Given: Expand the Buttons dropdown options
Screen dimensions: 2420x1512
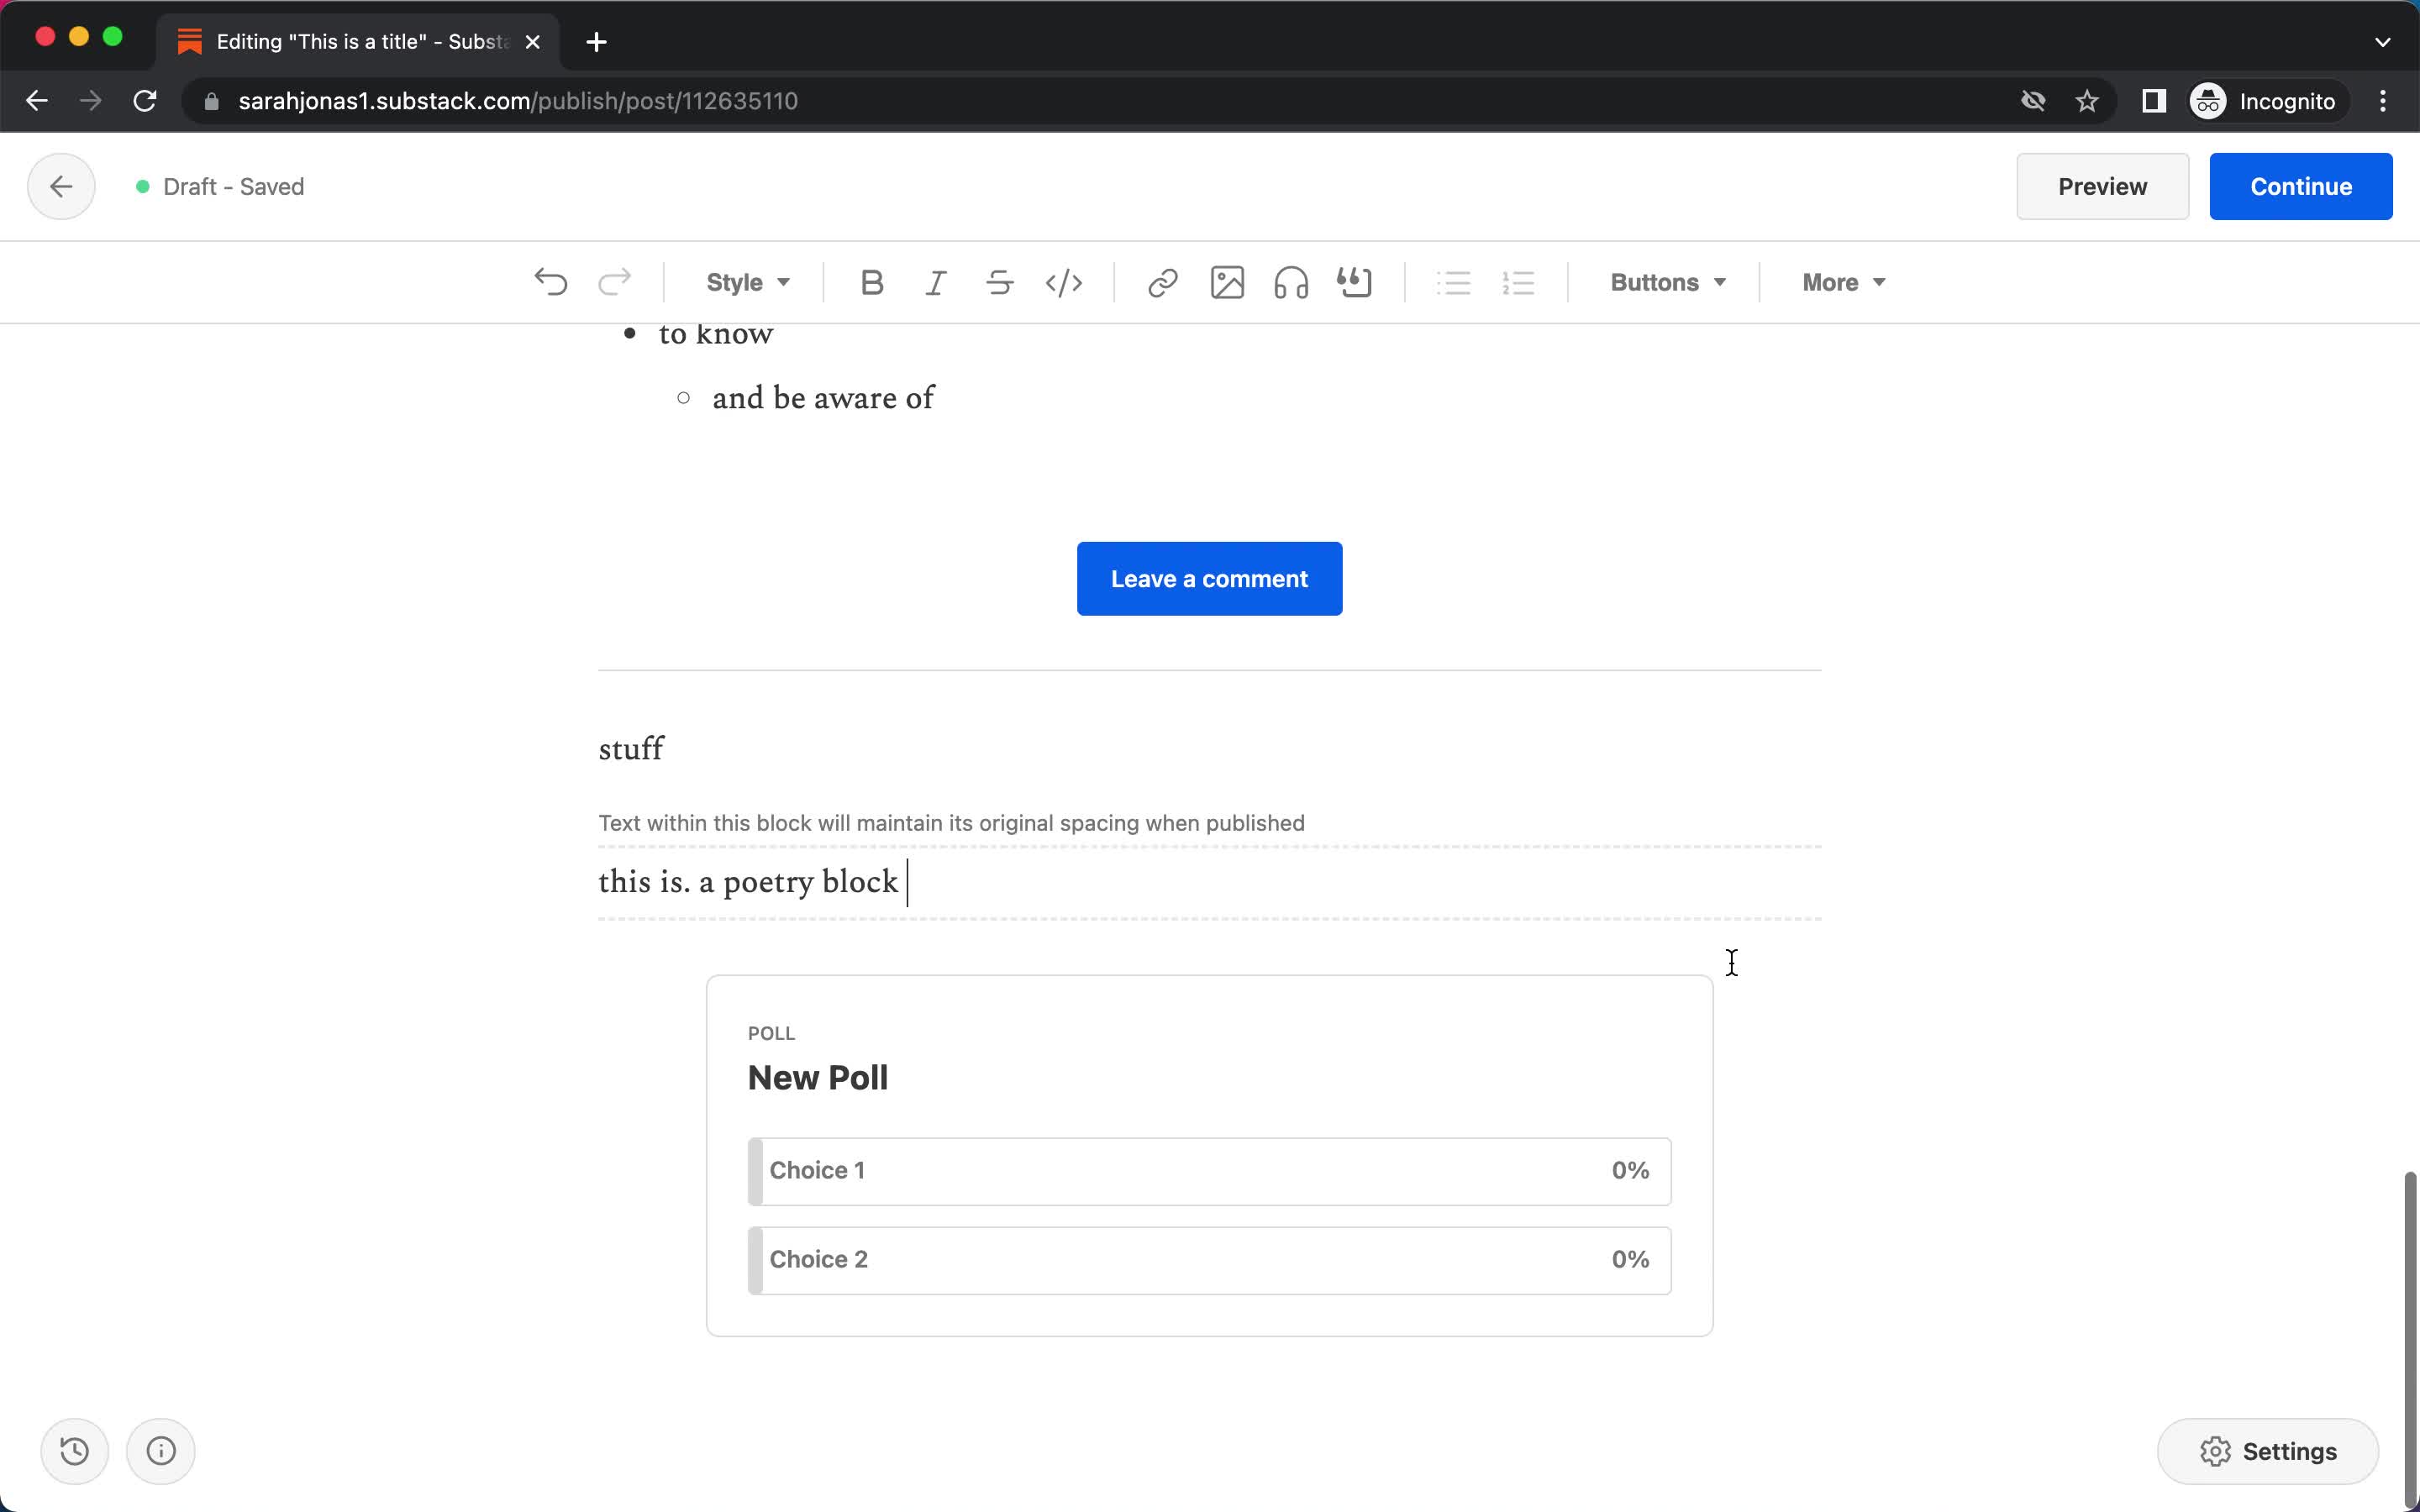Looking at the screenshot, I should tap(1664, 282).
